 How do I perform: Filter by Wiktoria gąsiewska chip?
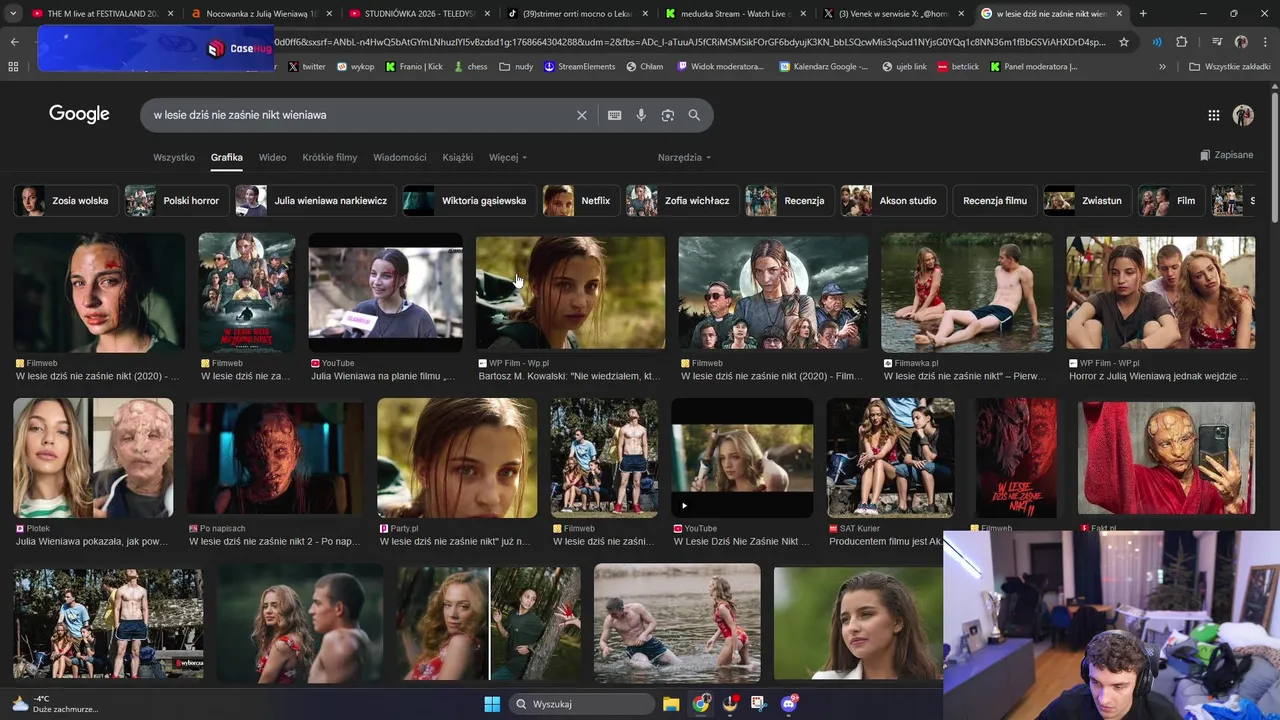point(470,201)
